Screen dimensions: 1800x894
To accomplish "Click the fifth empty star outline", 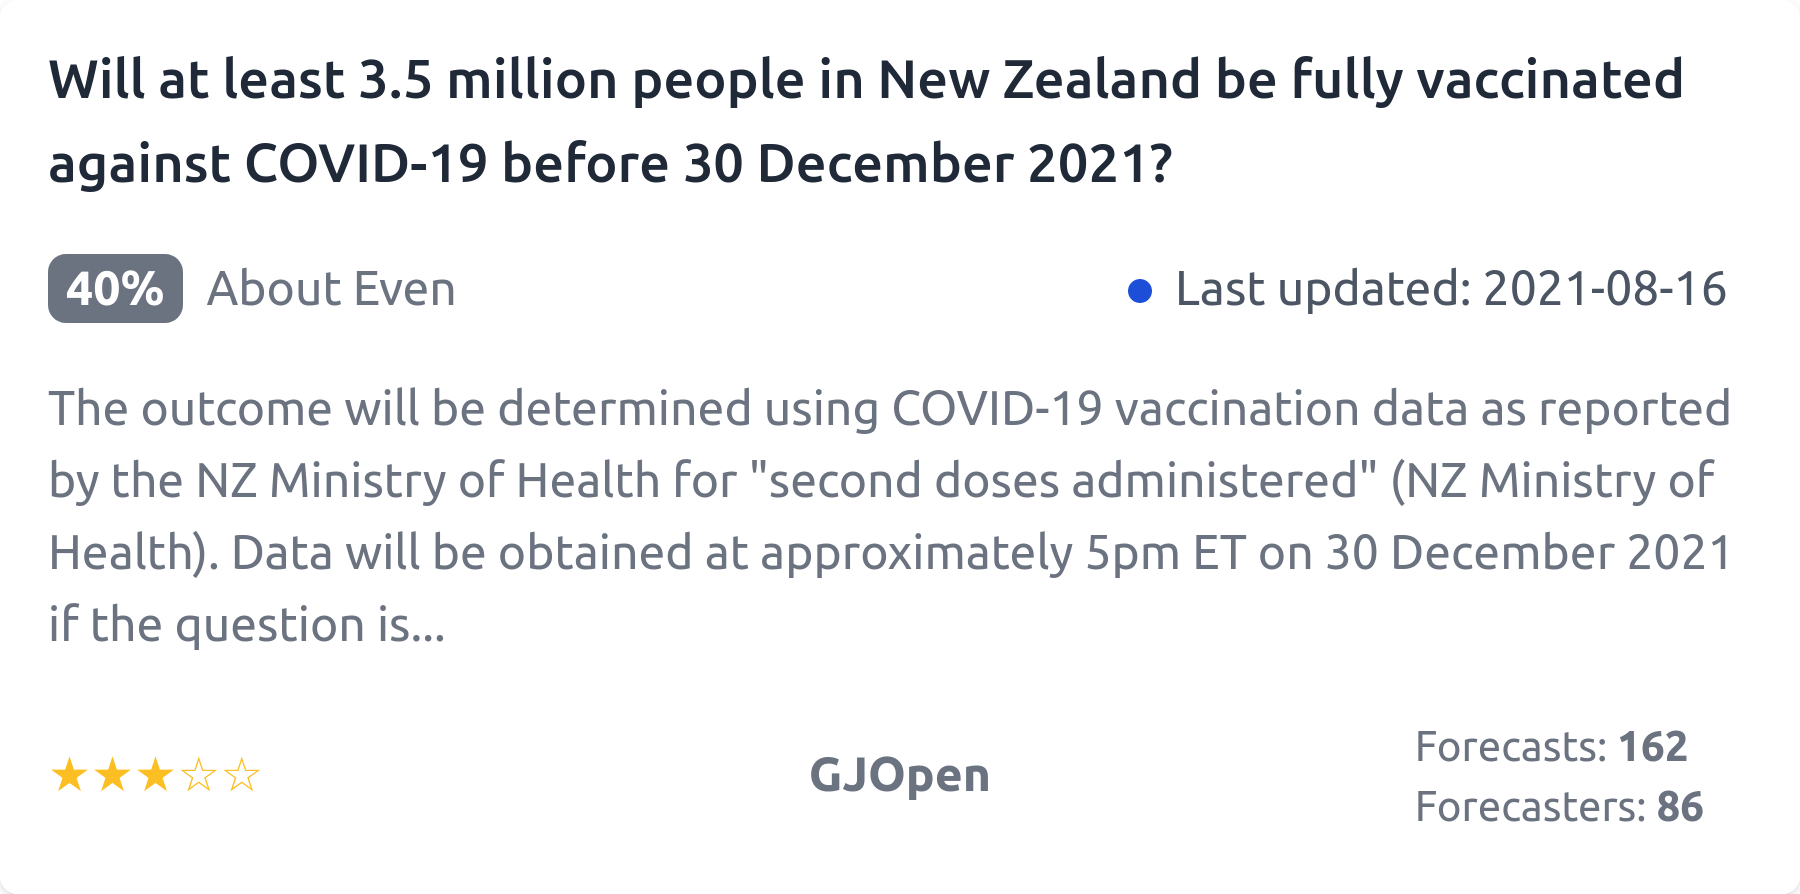I will pyautogui.click(x=242, y=775).
